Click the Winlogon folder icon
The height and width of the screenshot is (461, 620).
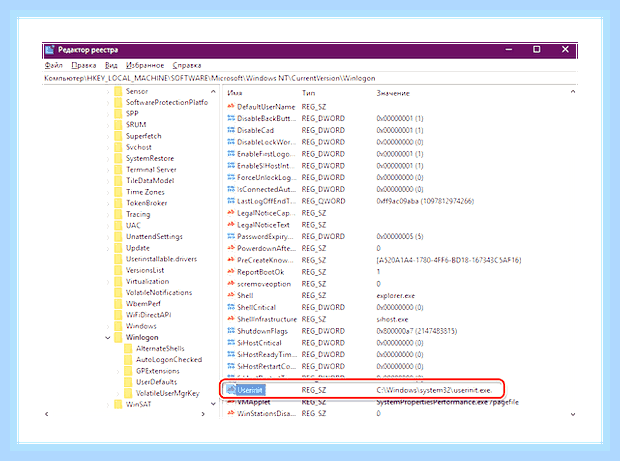[118, 337]
